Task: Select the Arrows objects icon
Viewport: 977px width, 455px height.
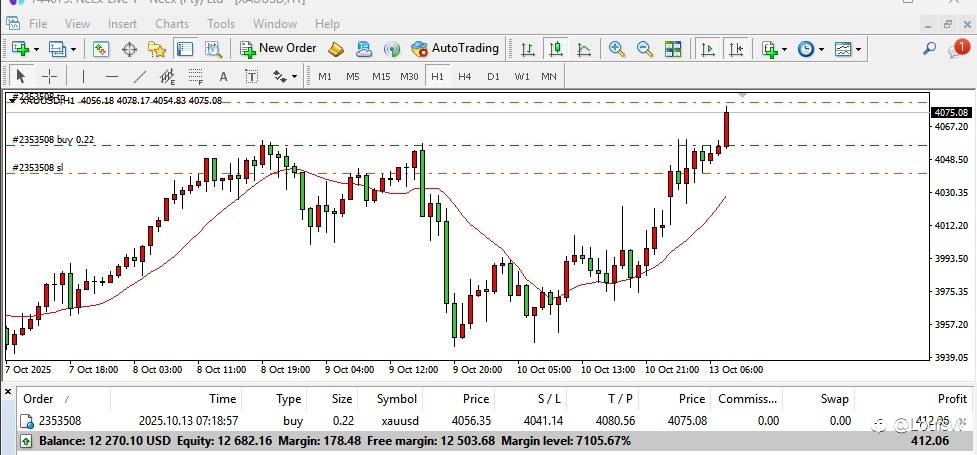Action: coord(280,77)
